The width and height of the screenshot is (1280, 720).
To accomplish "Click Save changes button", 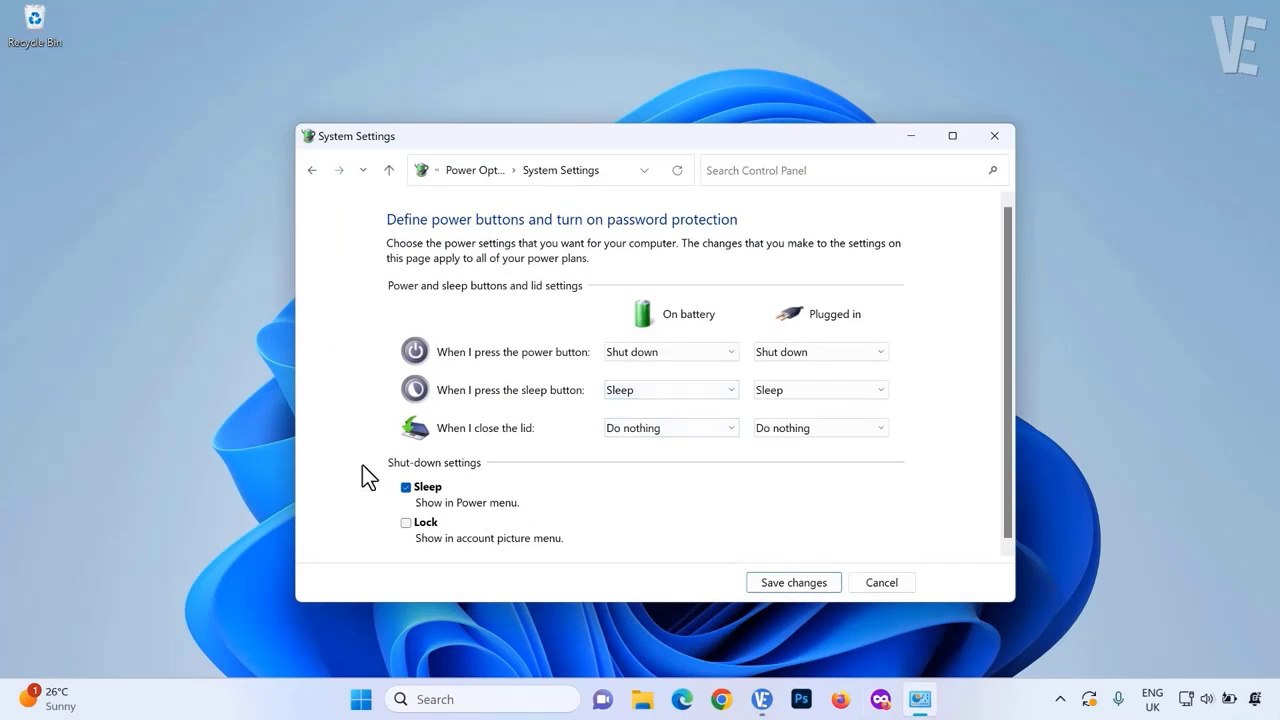I will coord(794,582).
